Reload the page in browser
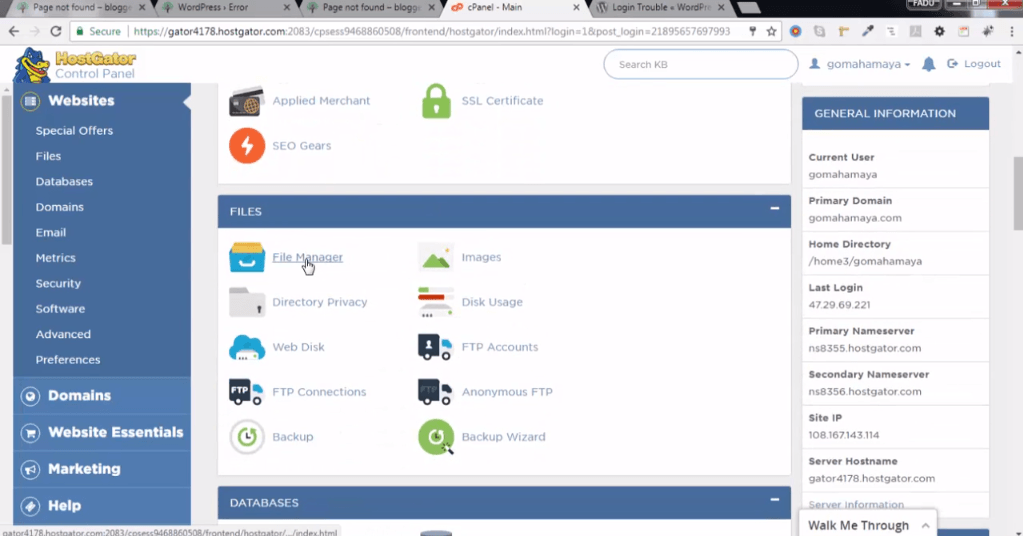The image size is (1023, 536). coord(56,31)
